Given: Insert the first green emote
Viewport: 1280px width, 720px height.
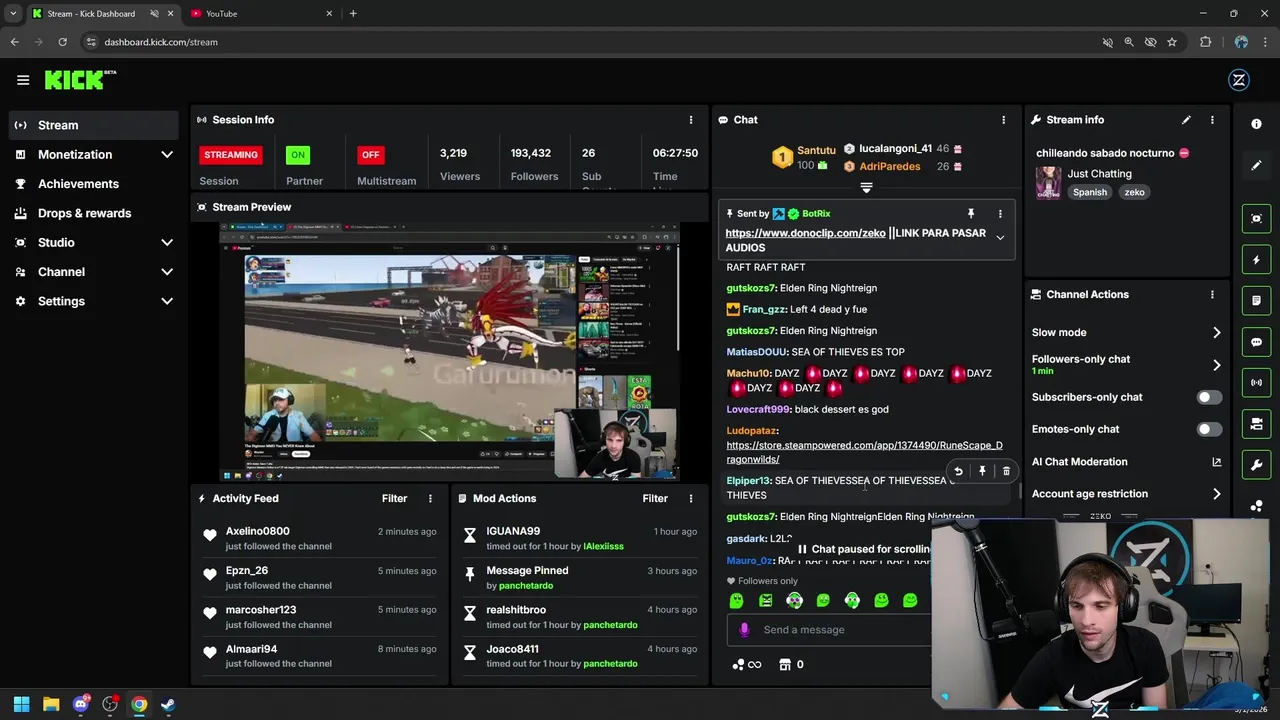Looking at the screenshot, I should coord(736,601).
